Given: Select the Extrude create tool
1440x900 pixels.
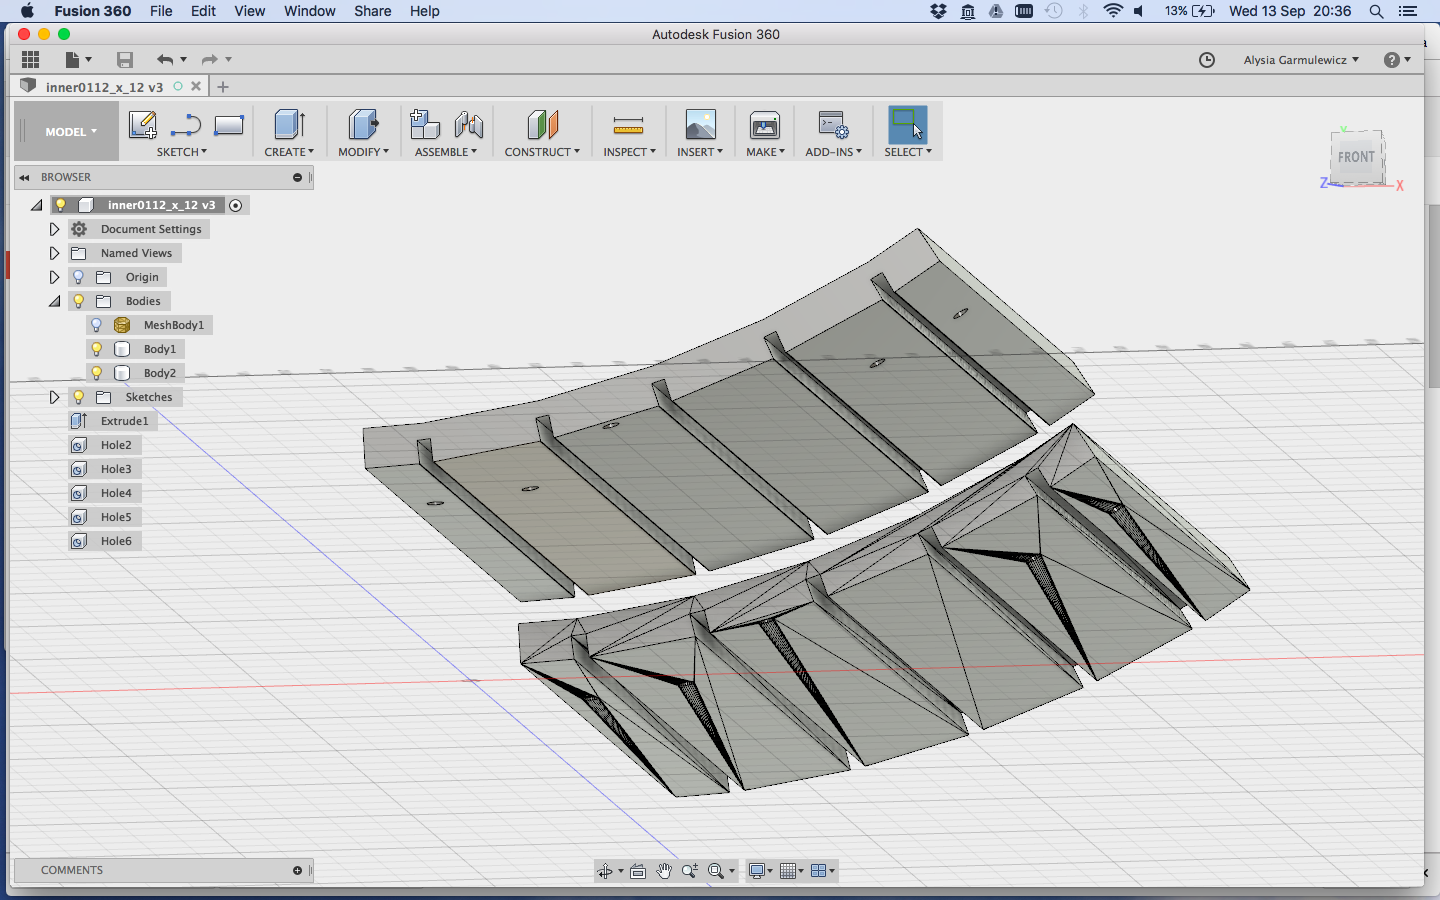Looking at the screenshot, I should point(289,125).
